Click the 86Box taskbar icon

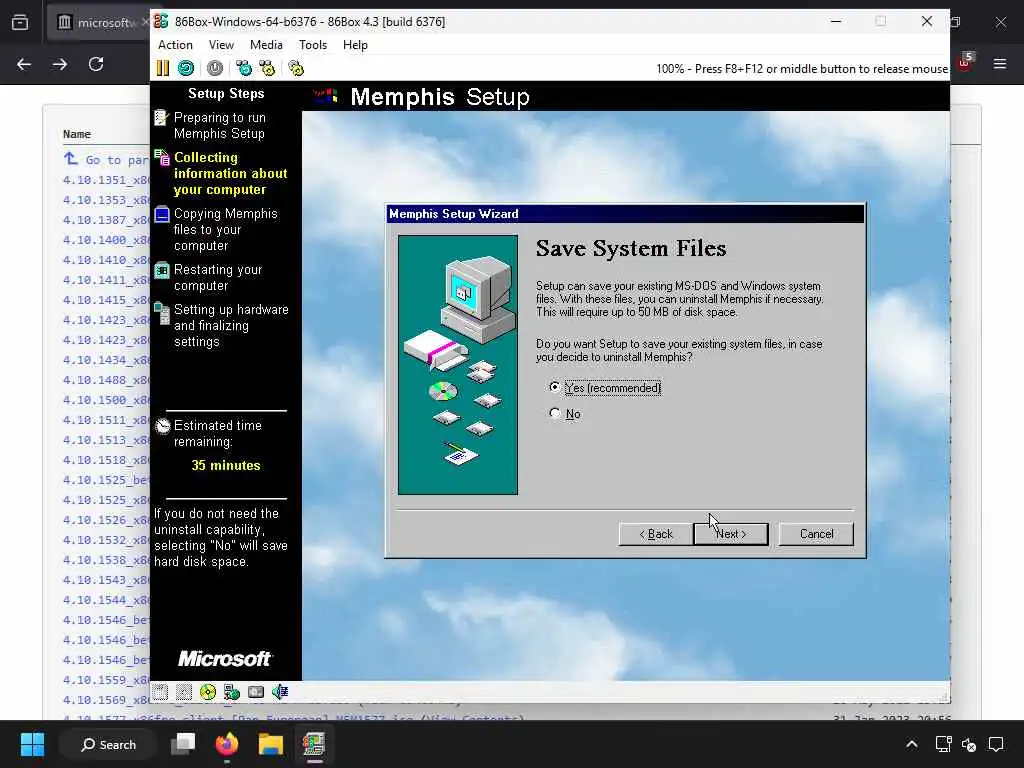[x=314, y=744]
